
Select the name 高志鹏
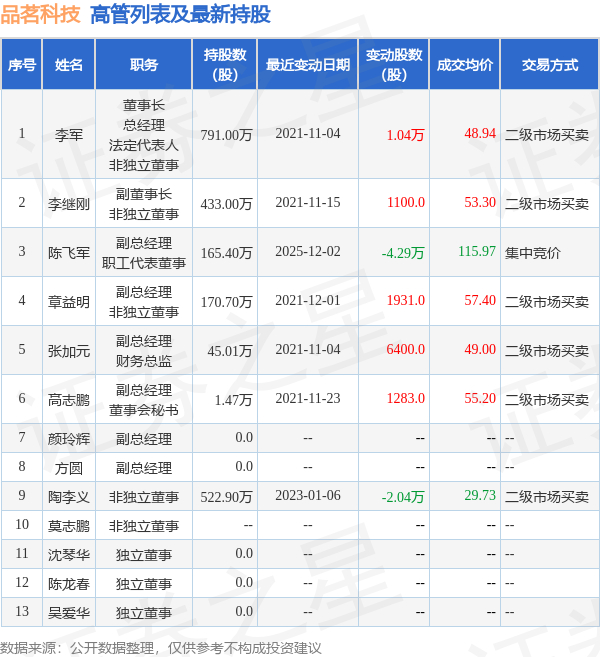pos(69,400)
